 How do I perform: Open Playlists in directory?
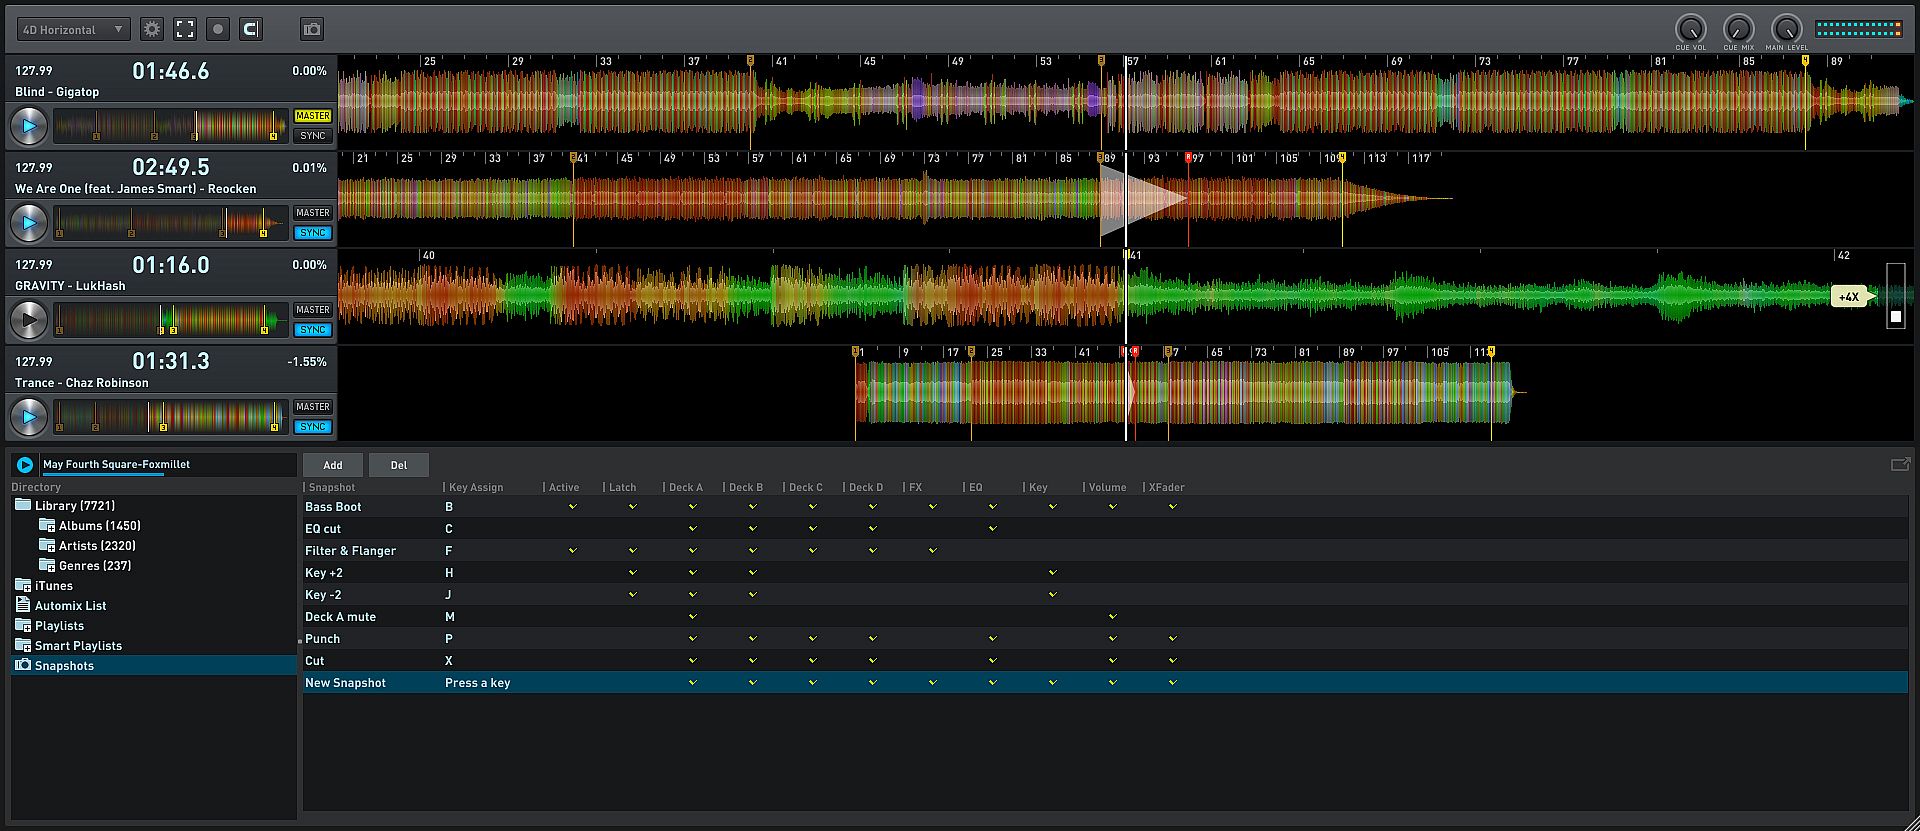(59, 626)
